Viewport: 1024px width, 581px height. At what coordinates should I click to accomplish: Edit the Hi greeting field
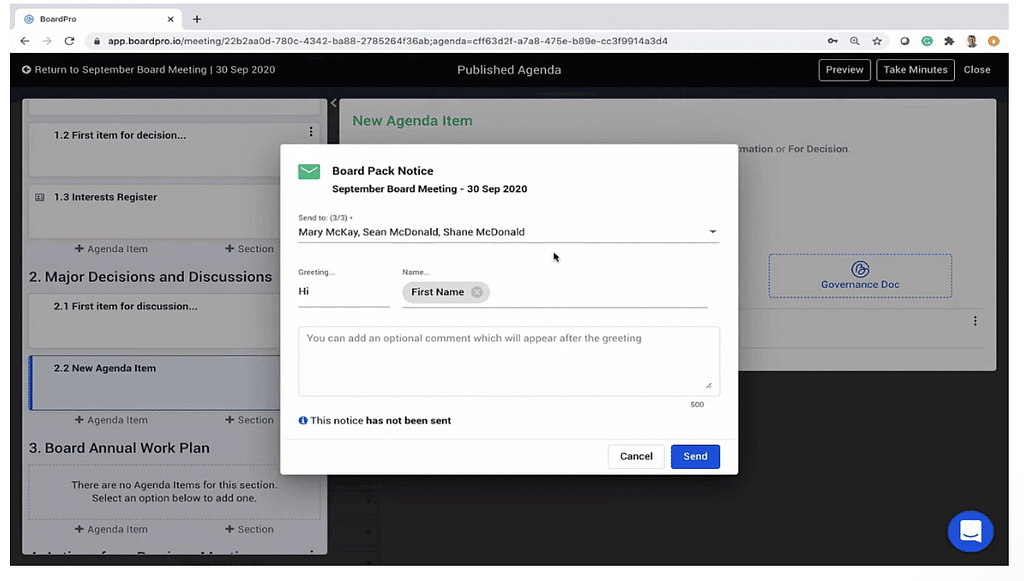pos(343,292)
